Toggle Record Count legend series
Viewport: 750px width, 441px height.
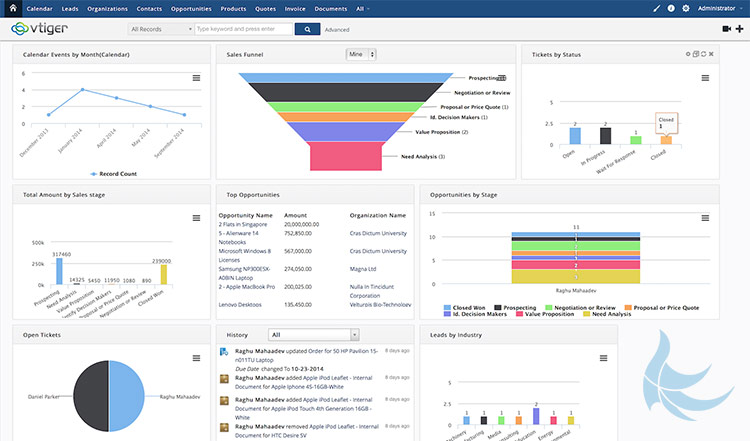pyautogui.click(x=113, y=174)
